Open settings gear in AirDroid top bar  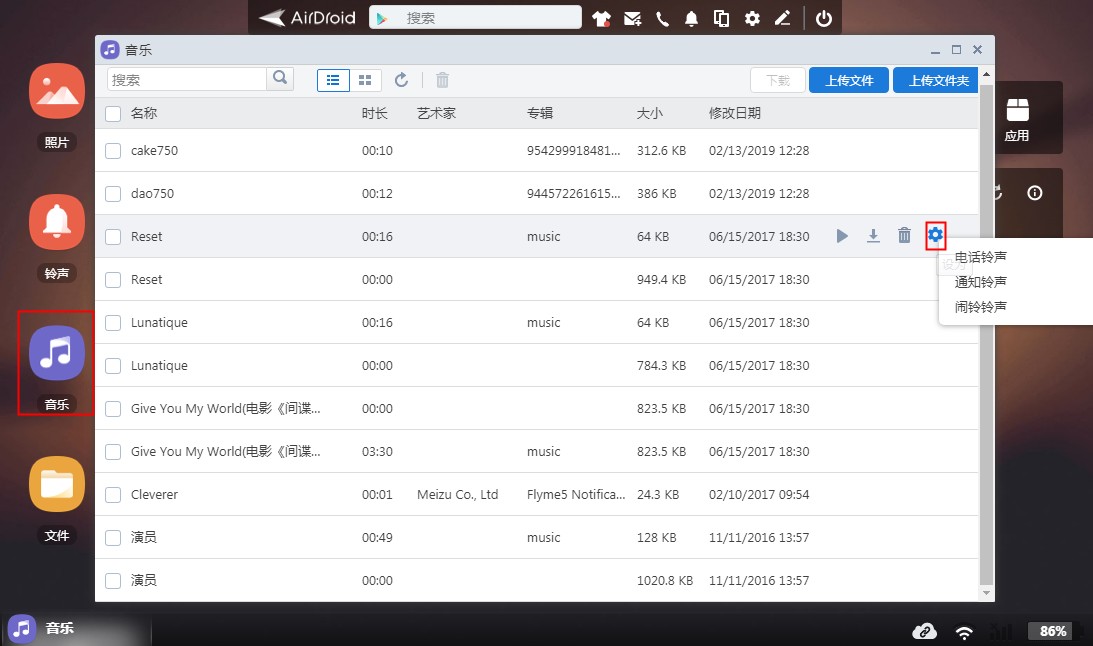pos(751,18)
